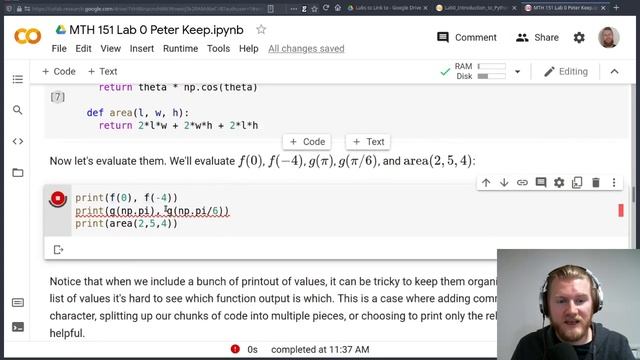
Task: Switch to the second browser tab
Action: [475, 8]
